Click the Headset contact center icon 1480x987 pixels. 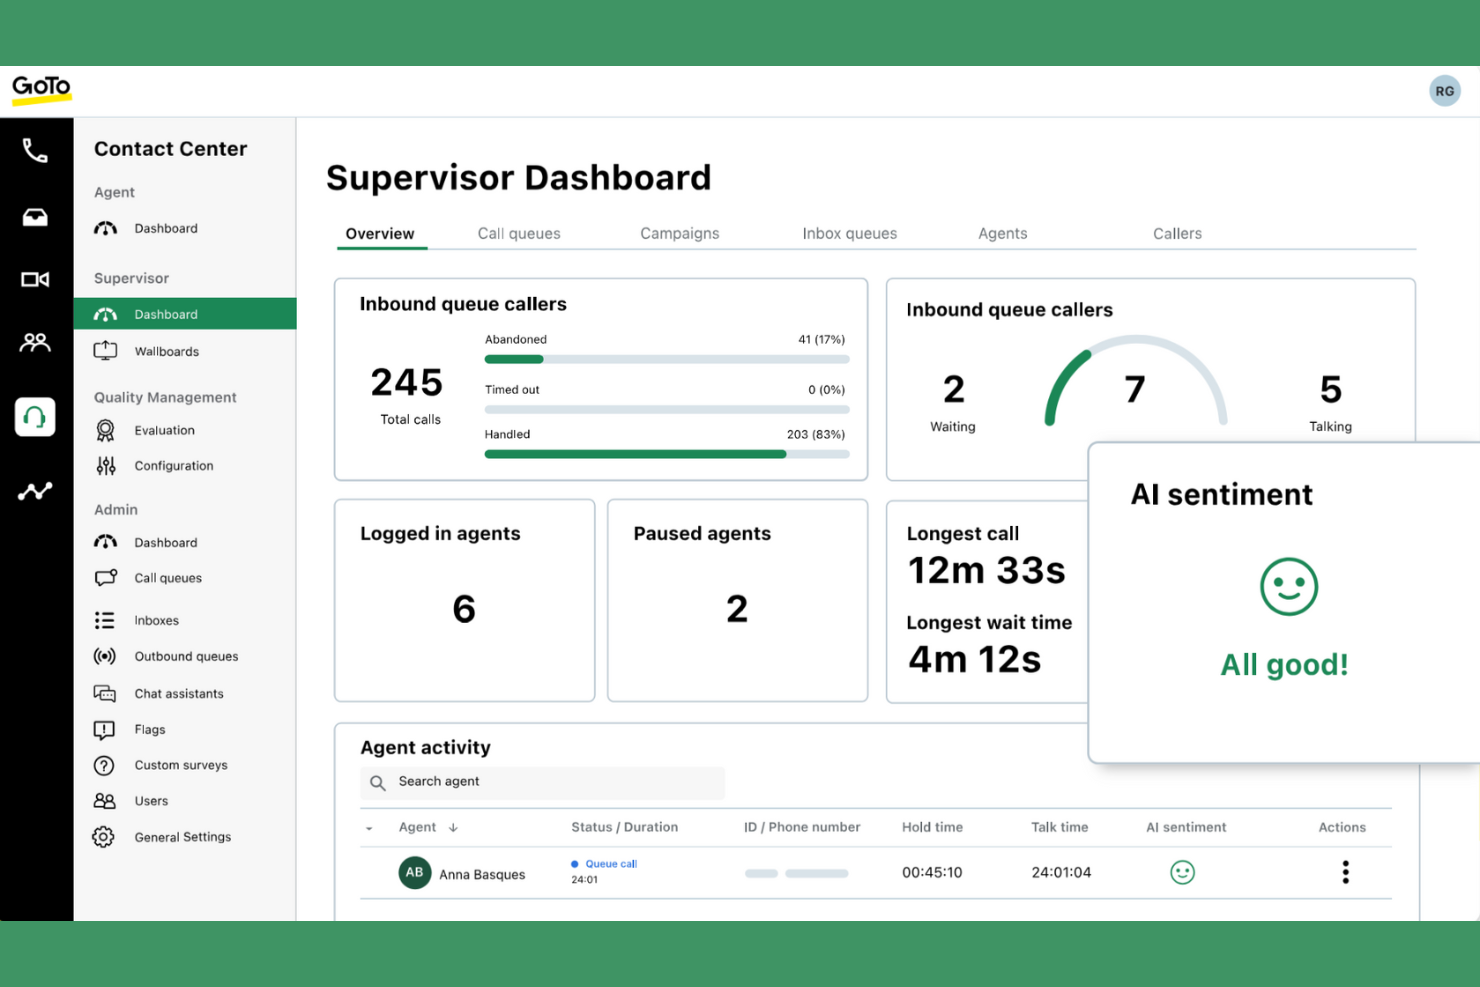36,417
